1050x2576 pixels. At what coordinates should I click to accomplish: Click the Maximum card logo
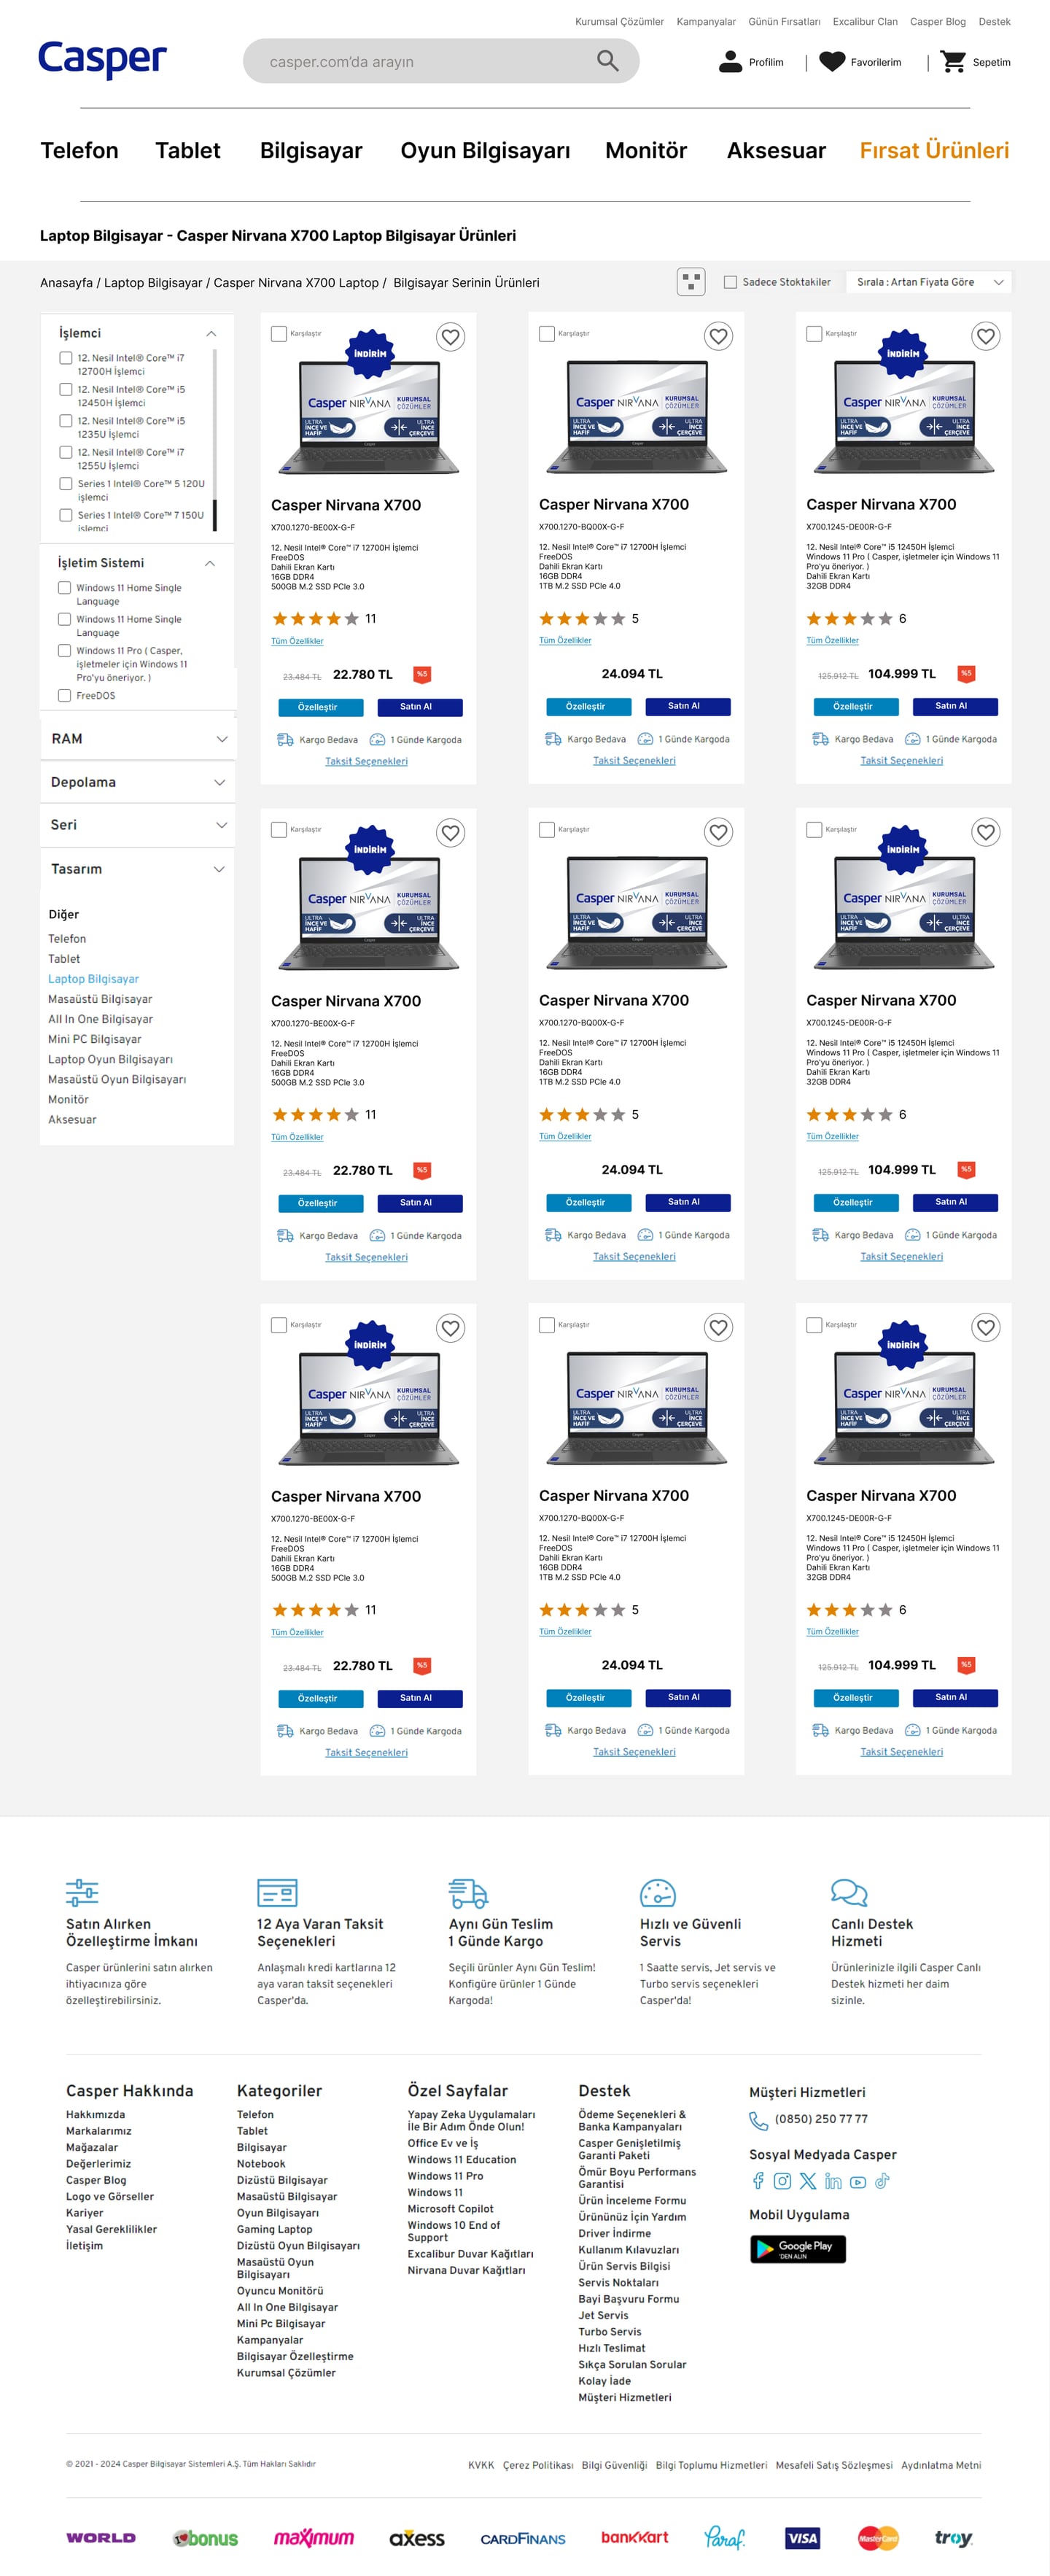coord(314,2537)
